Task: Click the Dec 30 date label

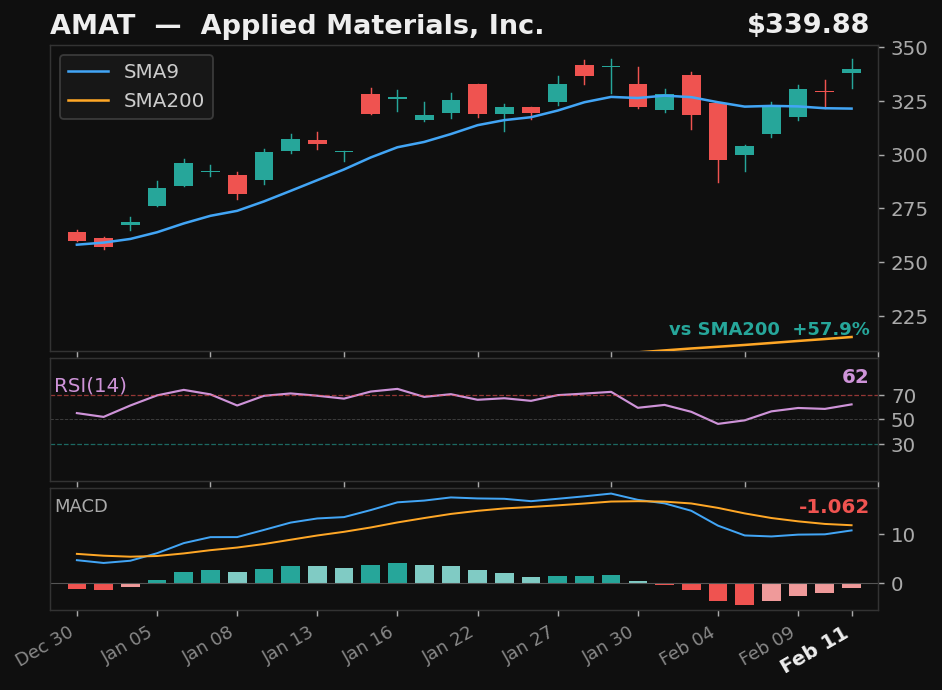Action: (46, 646)
